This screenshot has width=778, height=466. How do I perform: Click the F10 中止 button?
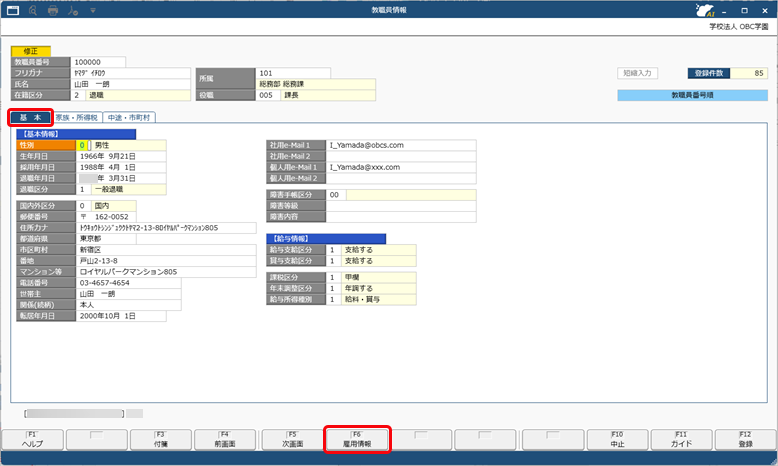(x=617, y=439)
